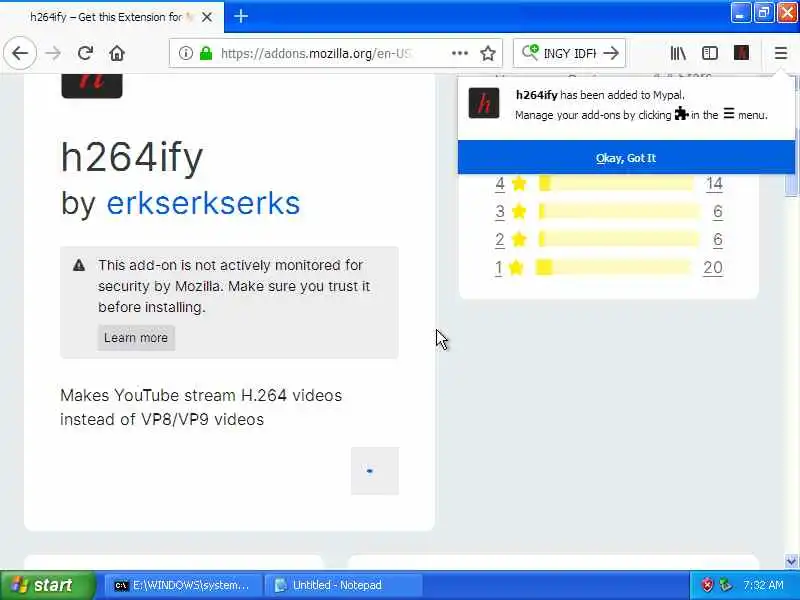800x600 pixels.
Task: Open the Library bookshelf icon
Action: point(678,53)
